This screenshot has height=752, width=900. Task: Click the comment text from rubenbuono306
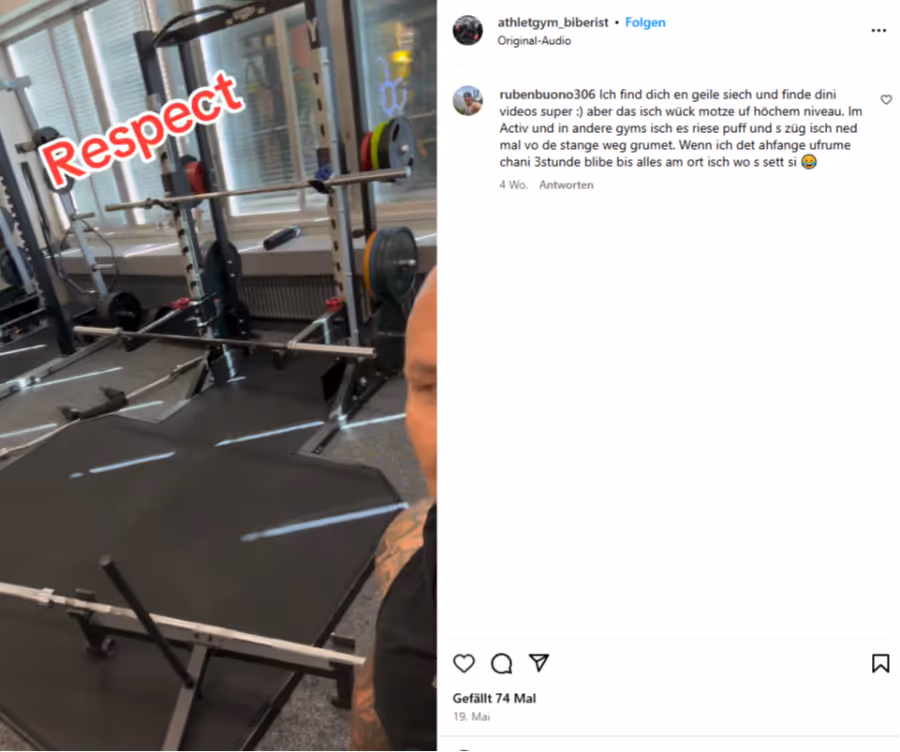click(x=680, y=128)
